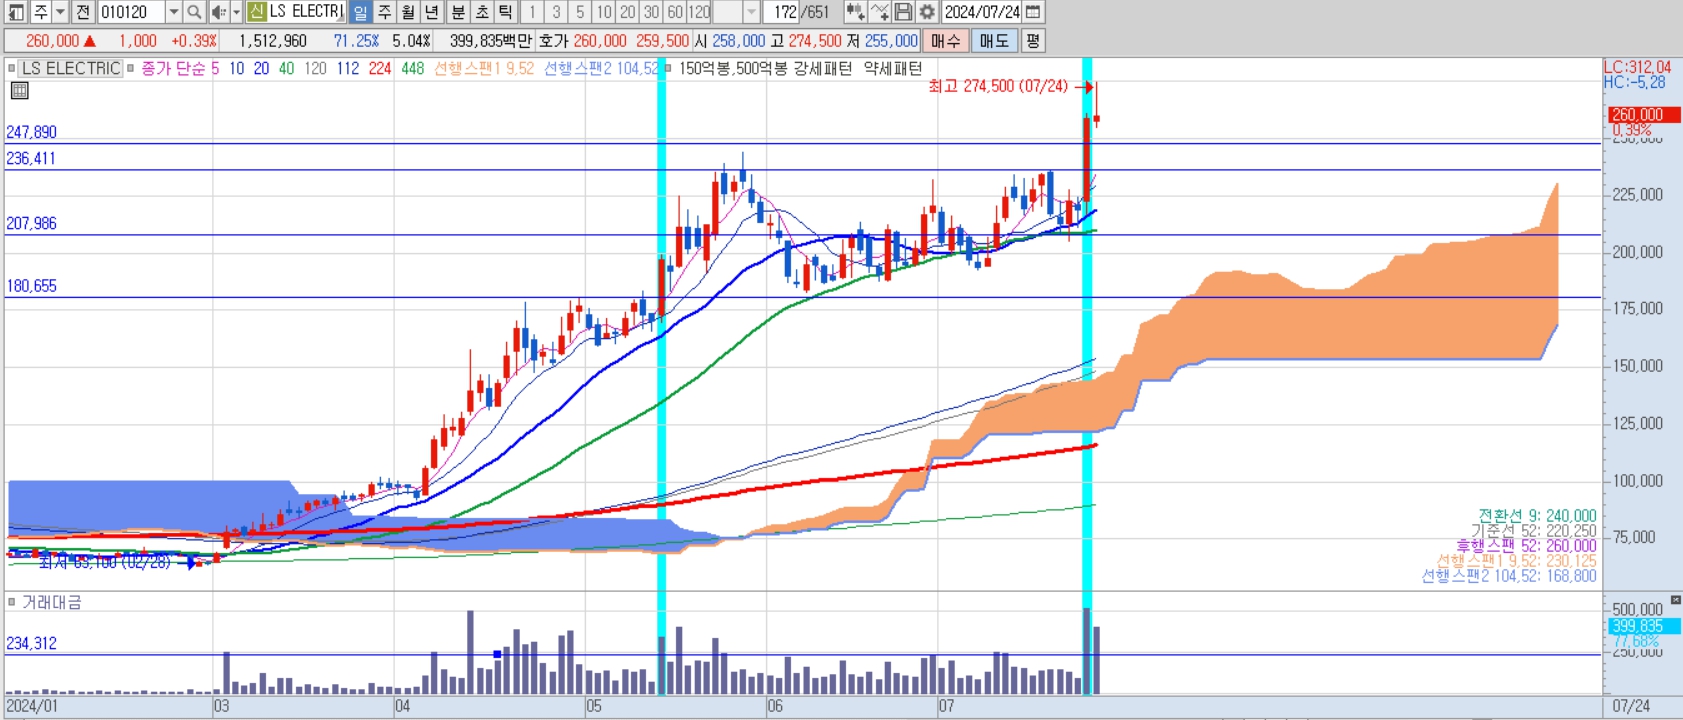1683x720 pixels.
Task: Open the calendar date picker icon
Action: coord(1034,12)
